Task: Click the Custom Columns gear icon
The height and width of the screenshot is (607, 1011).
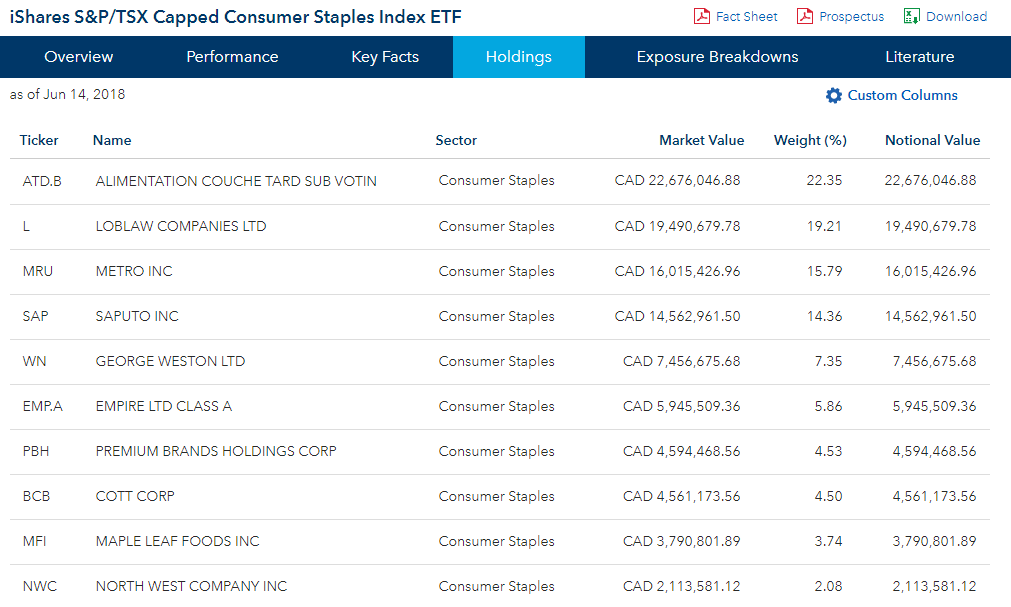Action: point(834,96)
